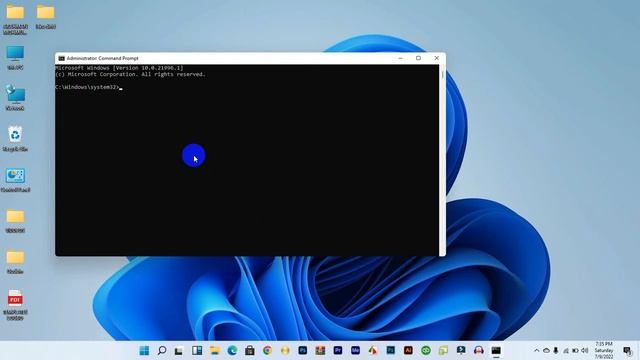Open Adobe Illustrator from the taskbar
Image resolution: width=640 pixels, height=360 pixels.
tap(408, 350)
